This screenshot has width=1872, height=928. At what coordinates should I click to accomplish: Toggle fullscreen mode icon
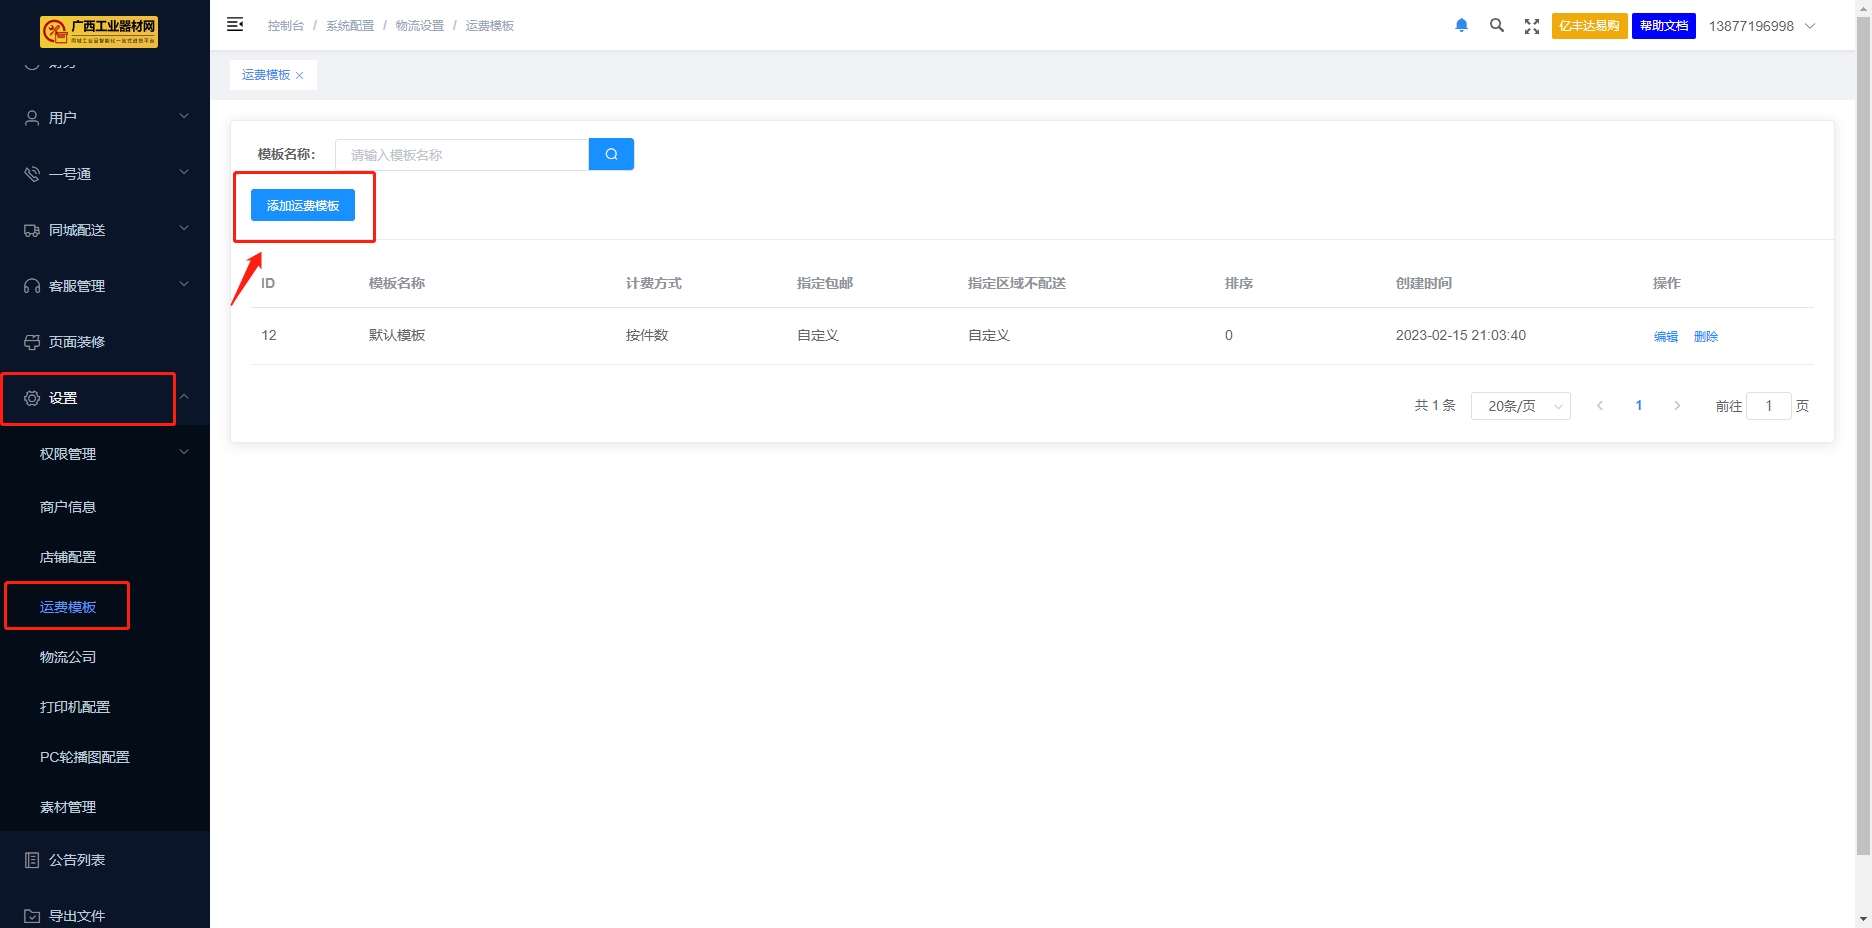(1531, 26)
